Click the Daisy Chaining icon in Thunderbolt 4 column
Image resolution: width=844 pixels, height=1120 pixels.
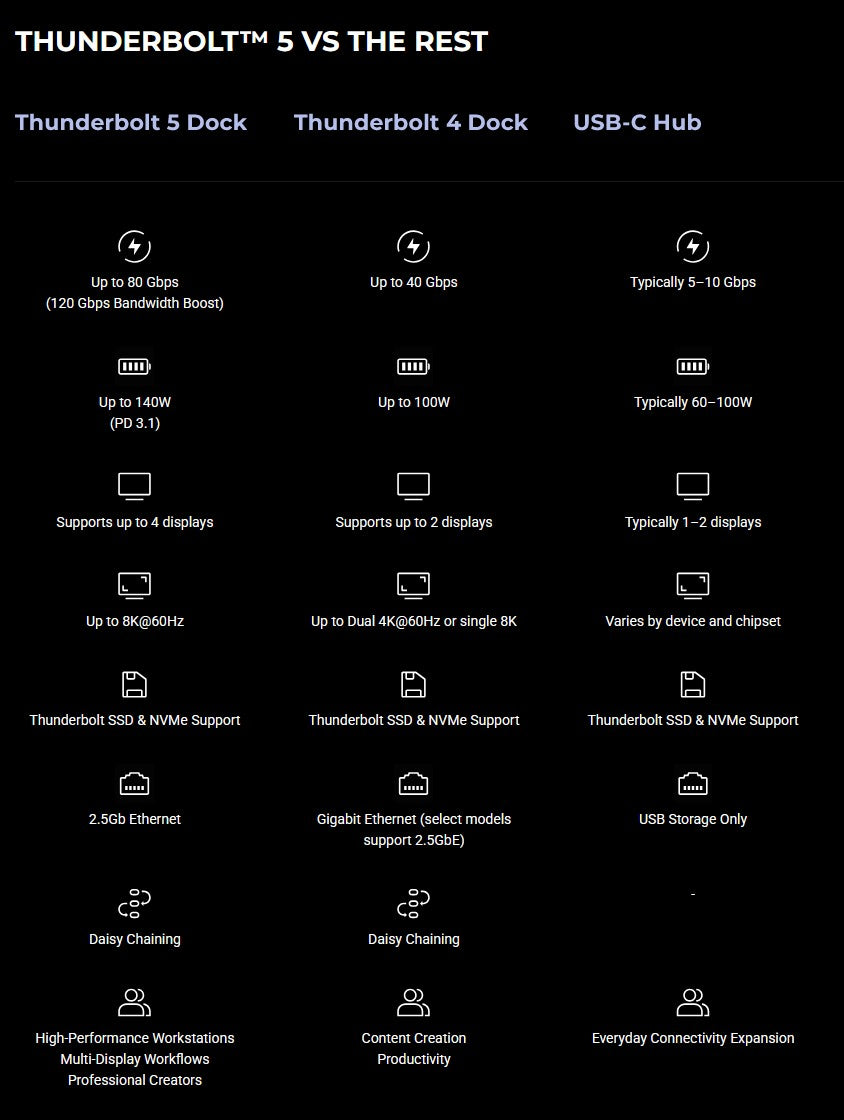pos(413,903)
